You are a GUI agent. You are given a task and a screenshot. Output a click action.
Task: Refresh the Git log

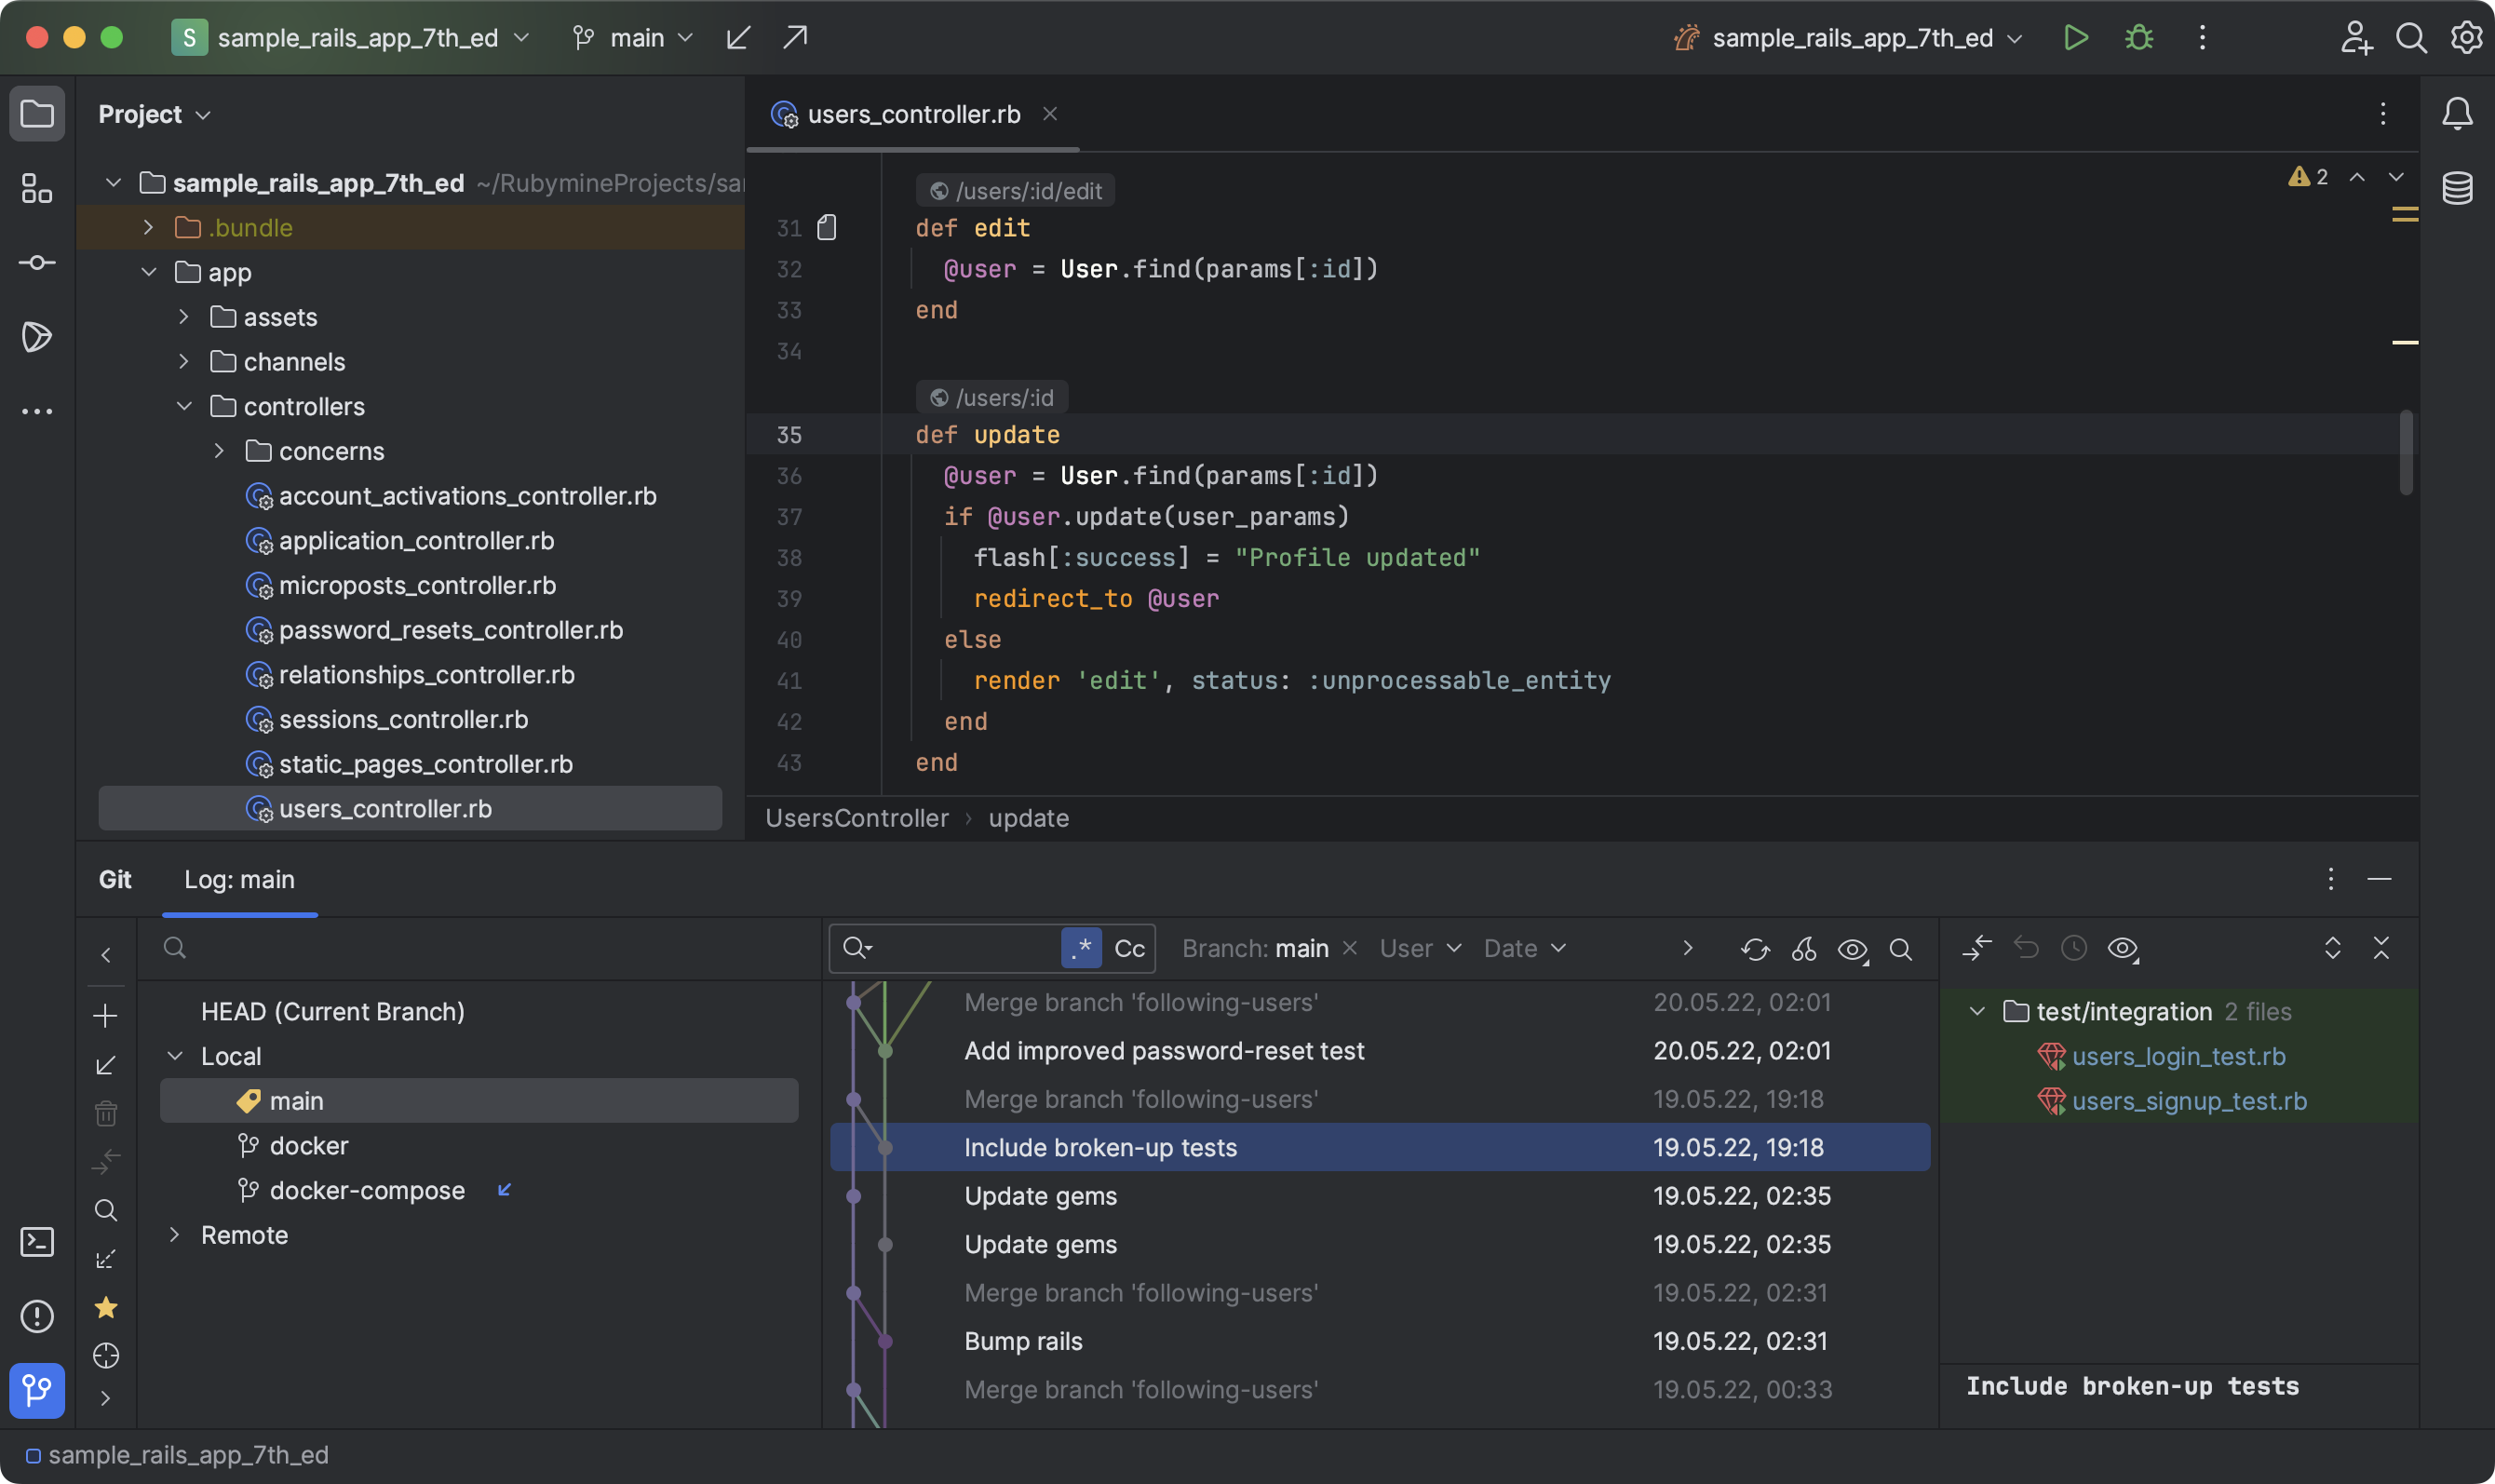coord(1755,948)
